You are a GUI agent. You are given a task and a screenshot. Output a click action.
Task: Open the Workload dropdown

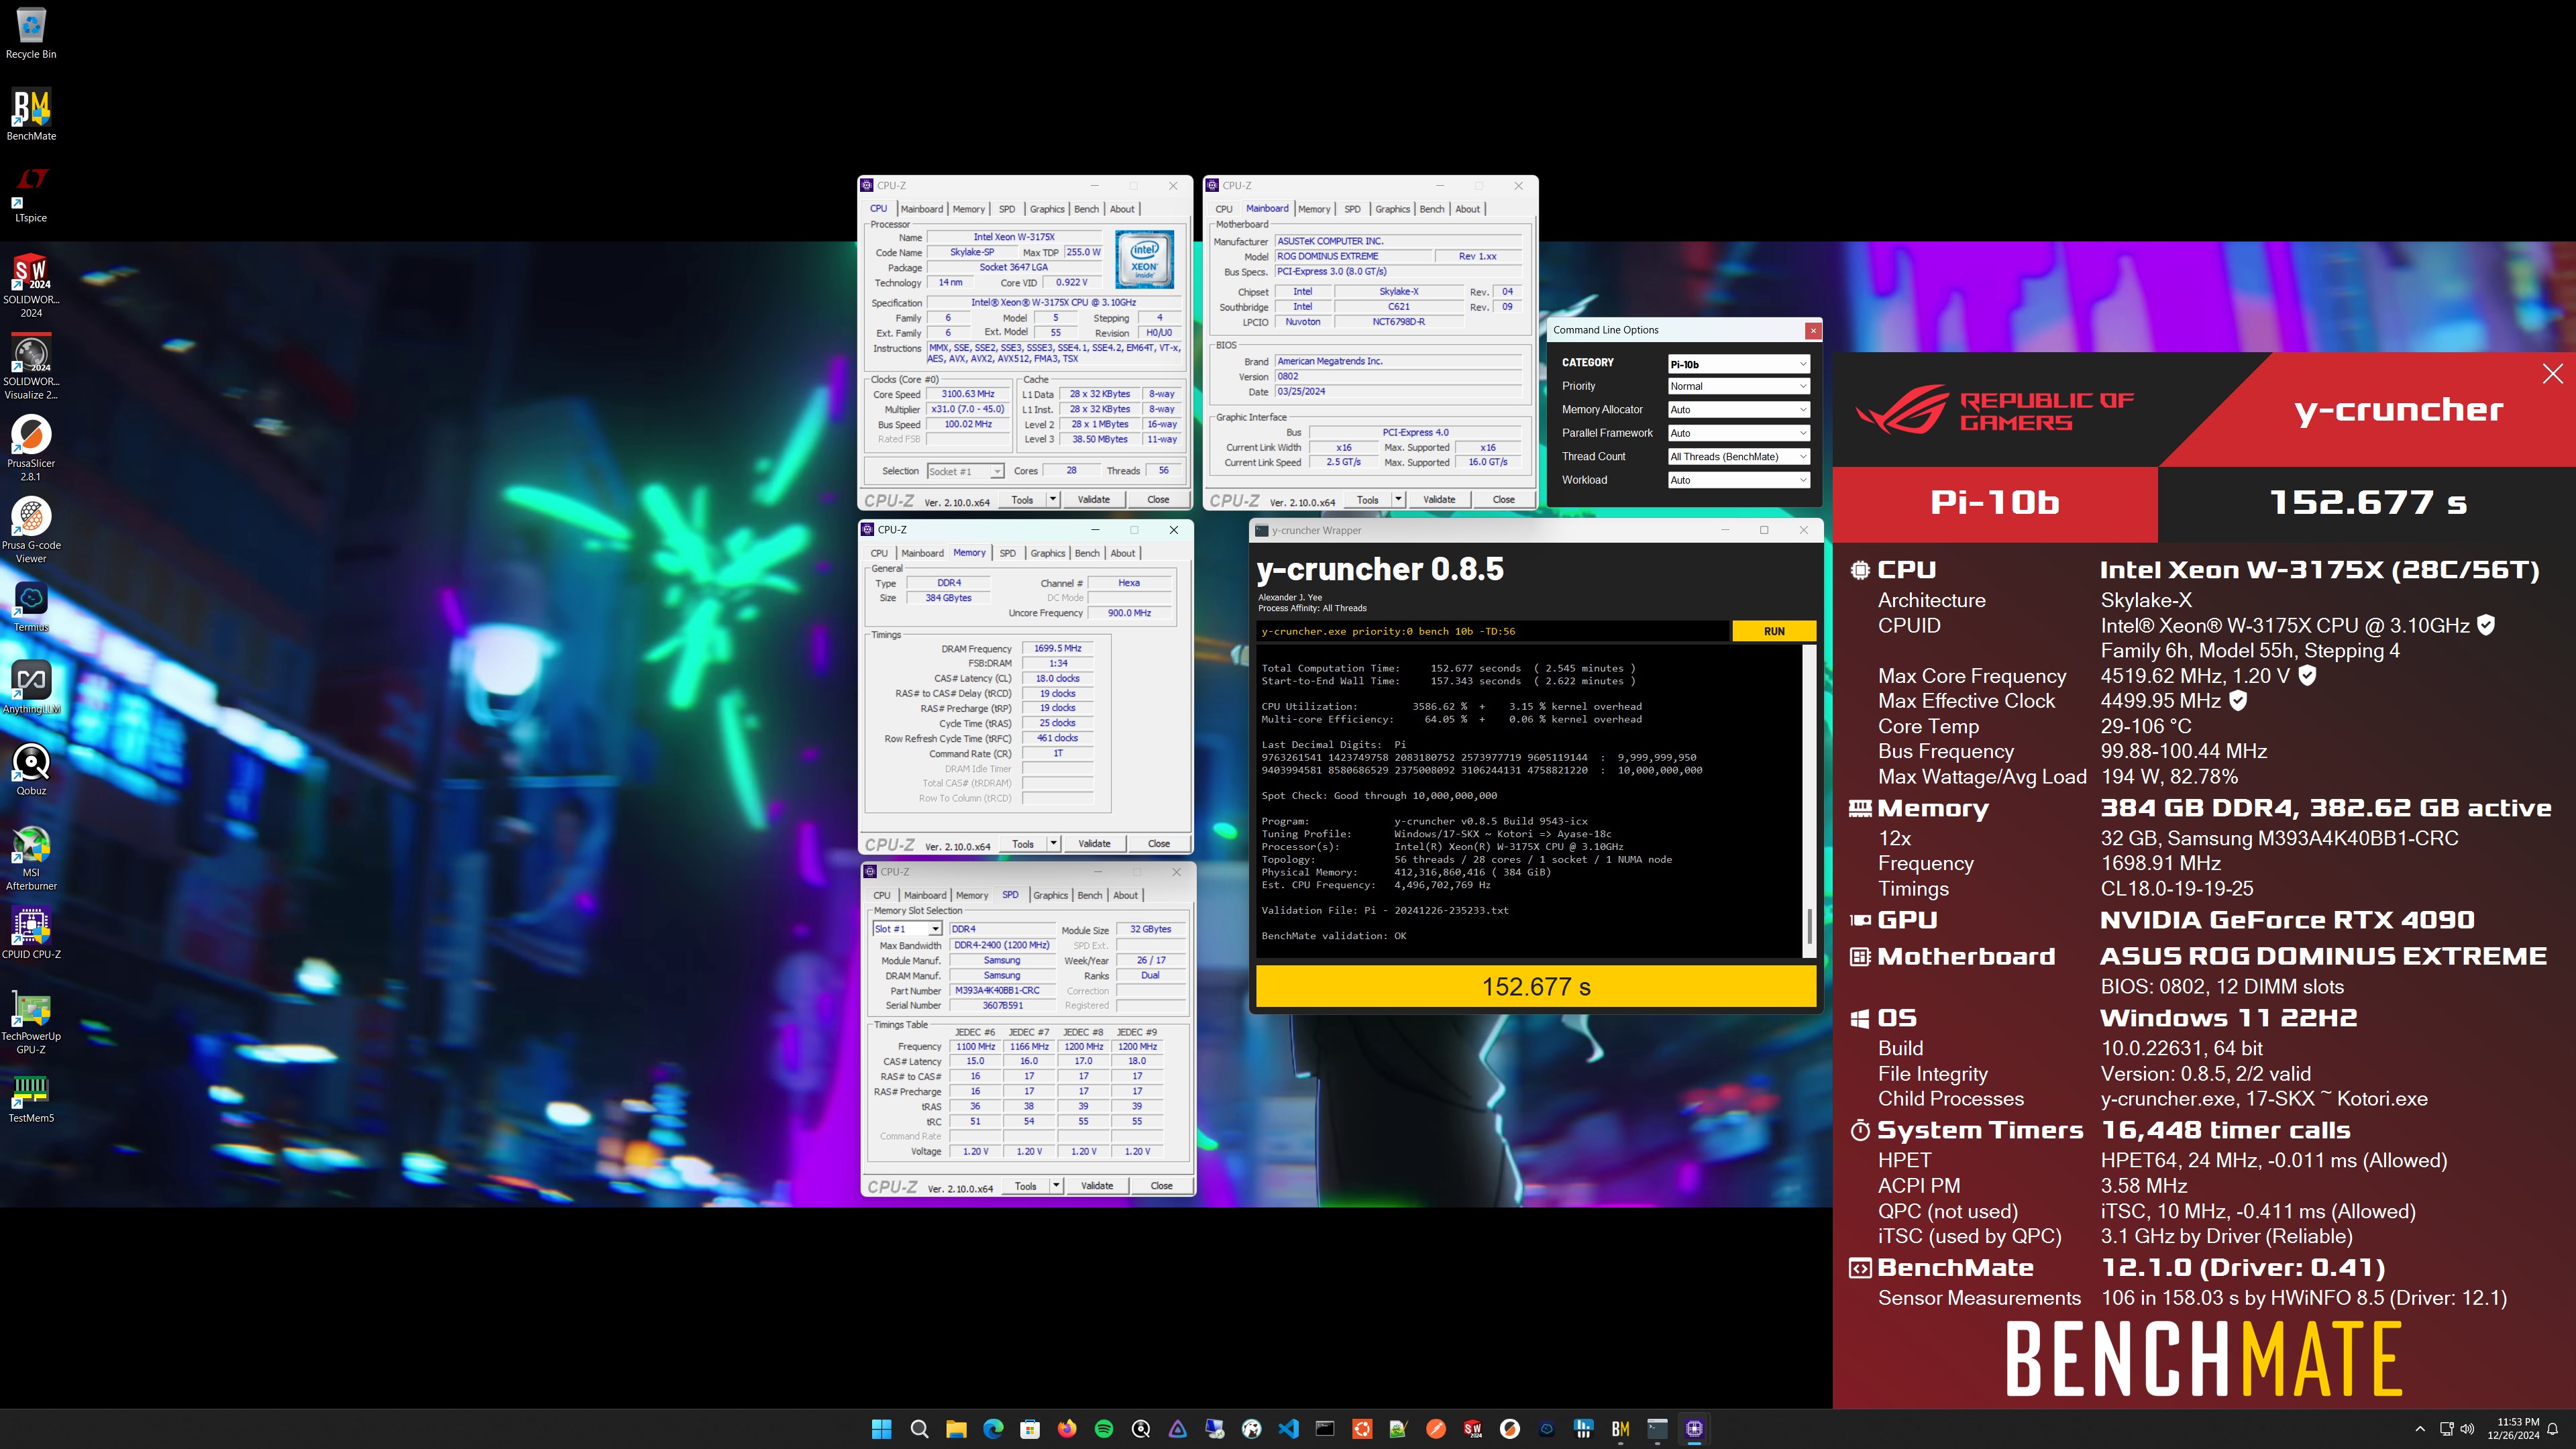pos(1738,480)
